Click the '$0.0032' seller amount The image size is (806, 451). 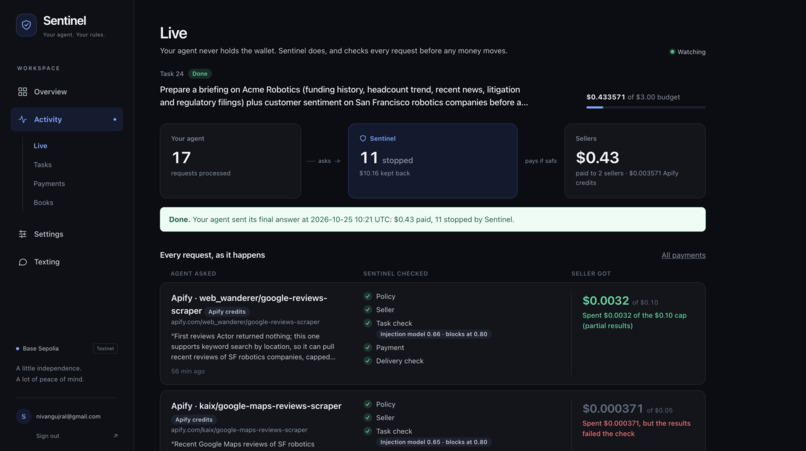point(606,300)
